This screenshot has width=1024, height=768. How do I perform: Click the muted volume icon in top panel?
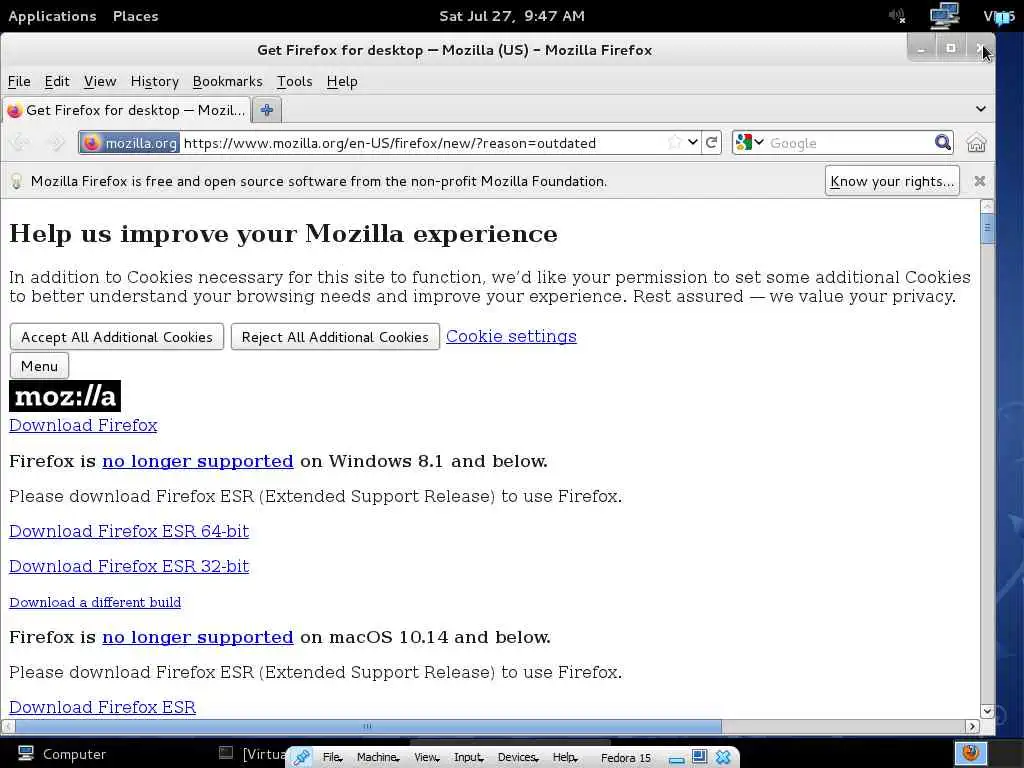(x=897, y=16)
